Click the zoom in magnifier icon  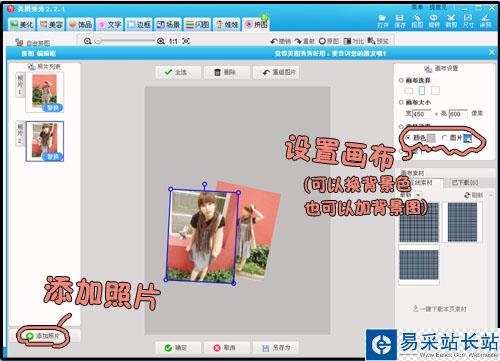[x=161, y=41]
